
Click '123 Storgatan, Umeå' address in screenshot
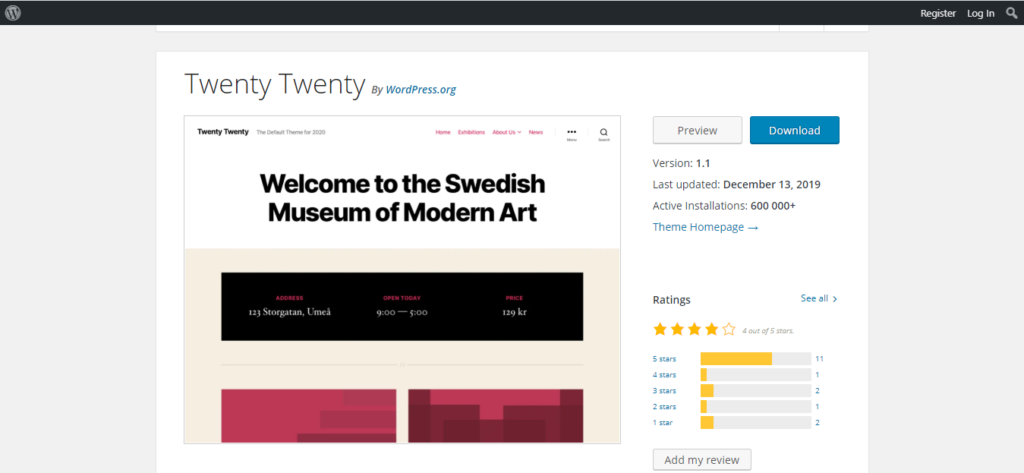(x=289, y=312)
